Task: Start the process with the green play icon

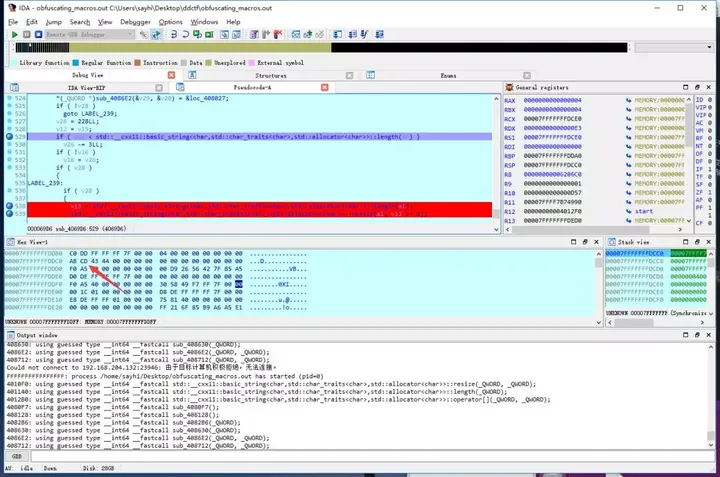Action: click(x=15, y=34)
